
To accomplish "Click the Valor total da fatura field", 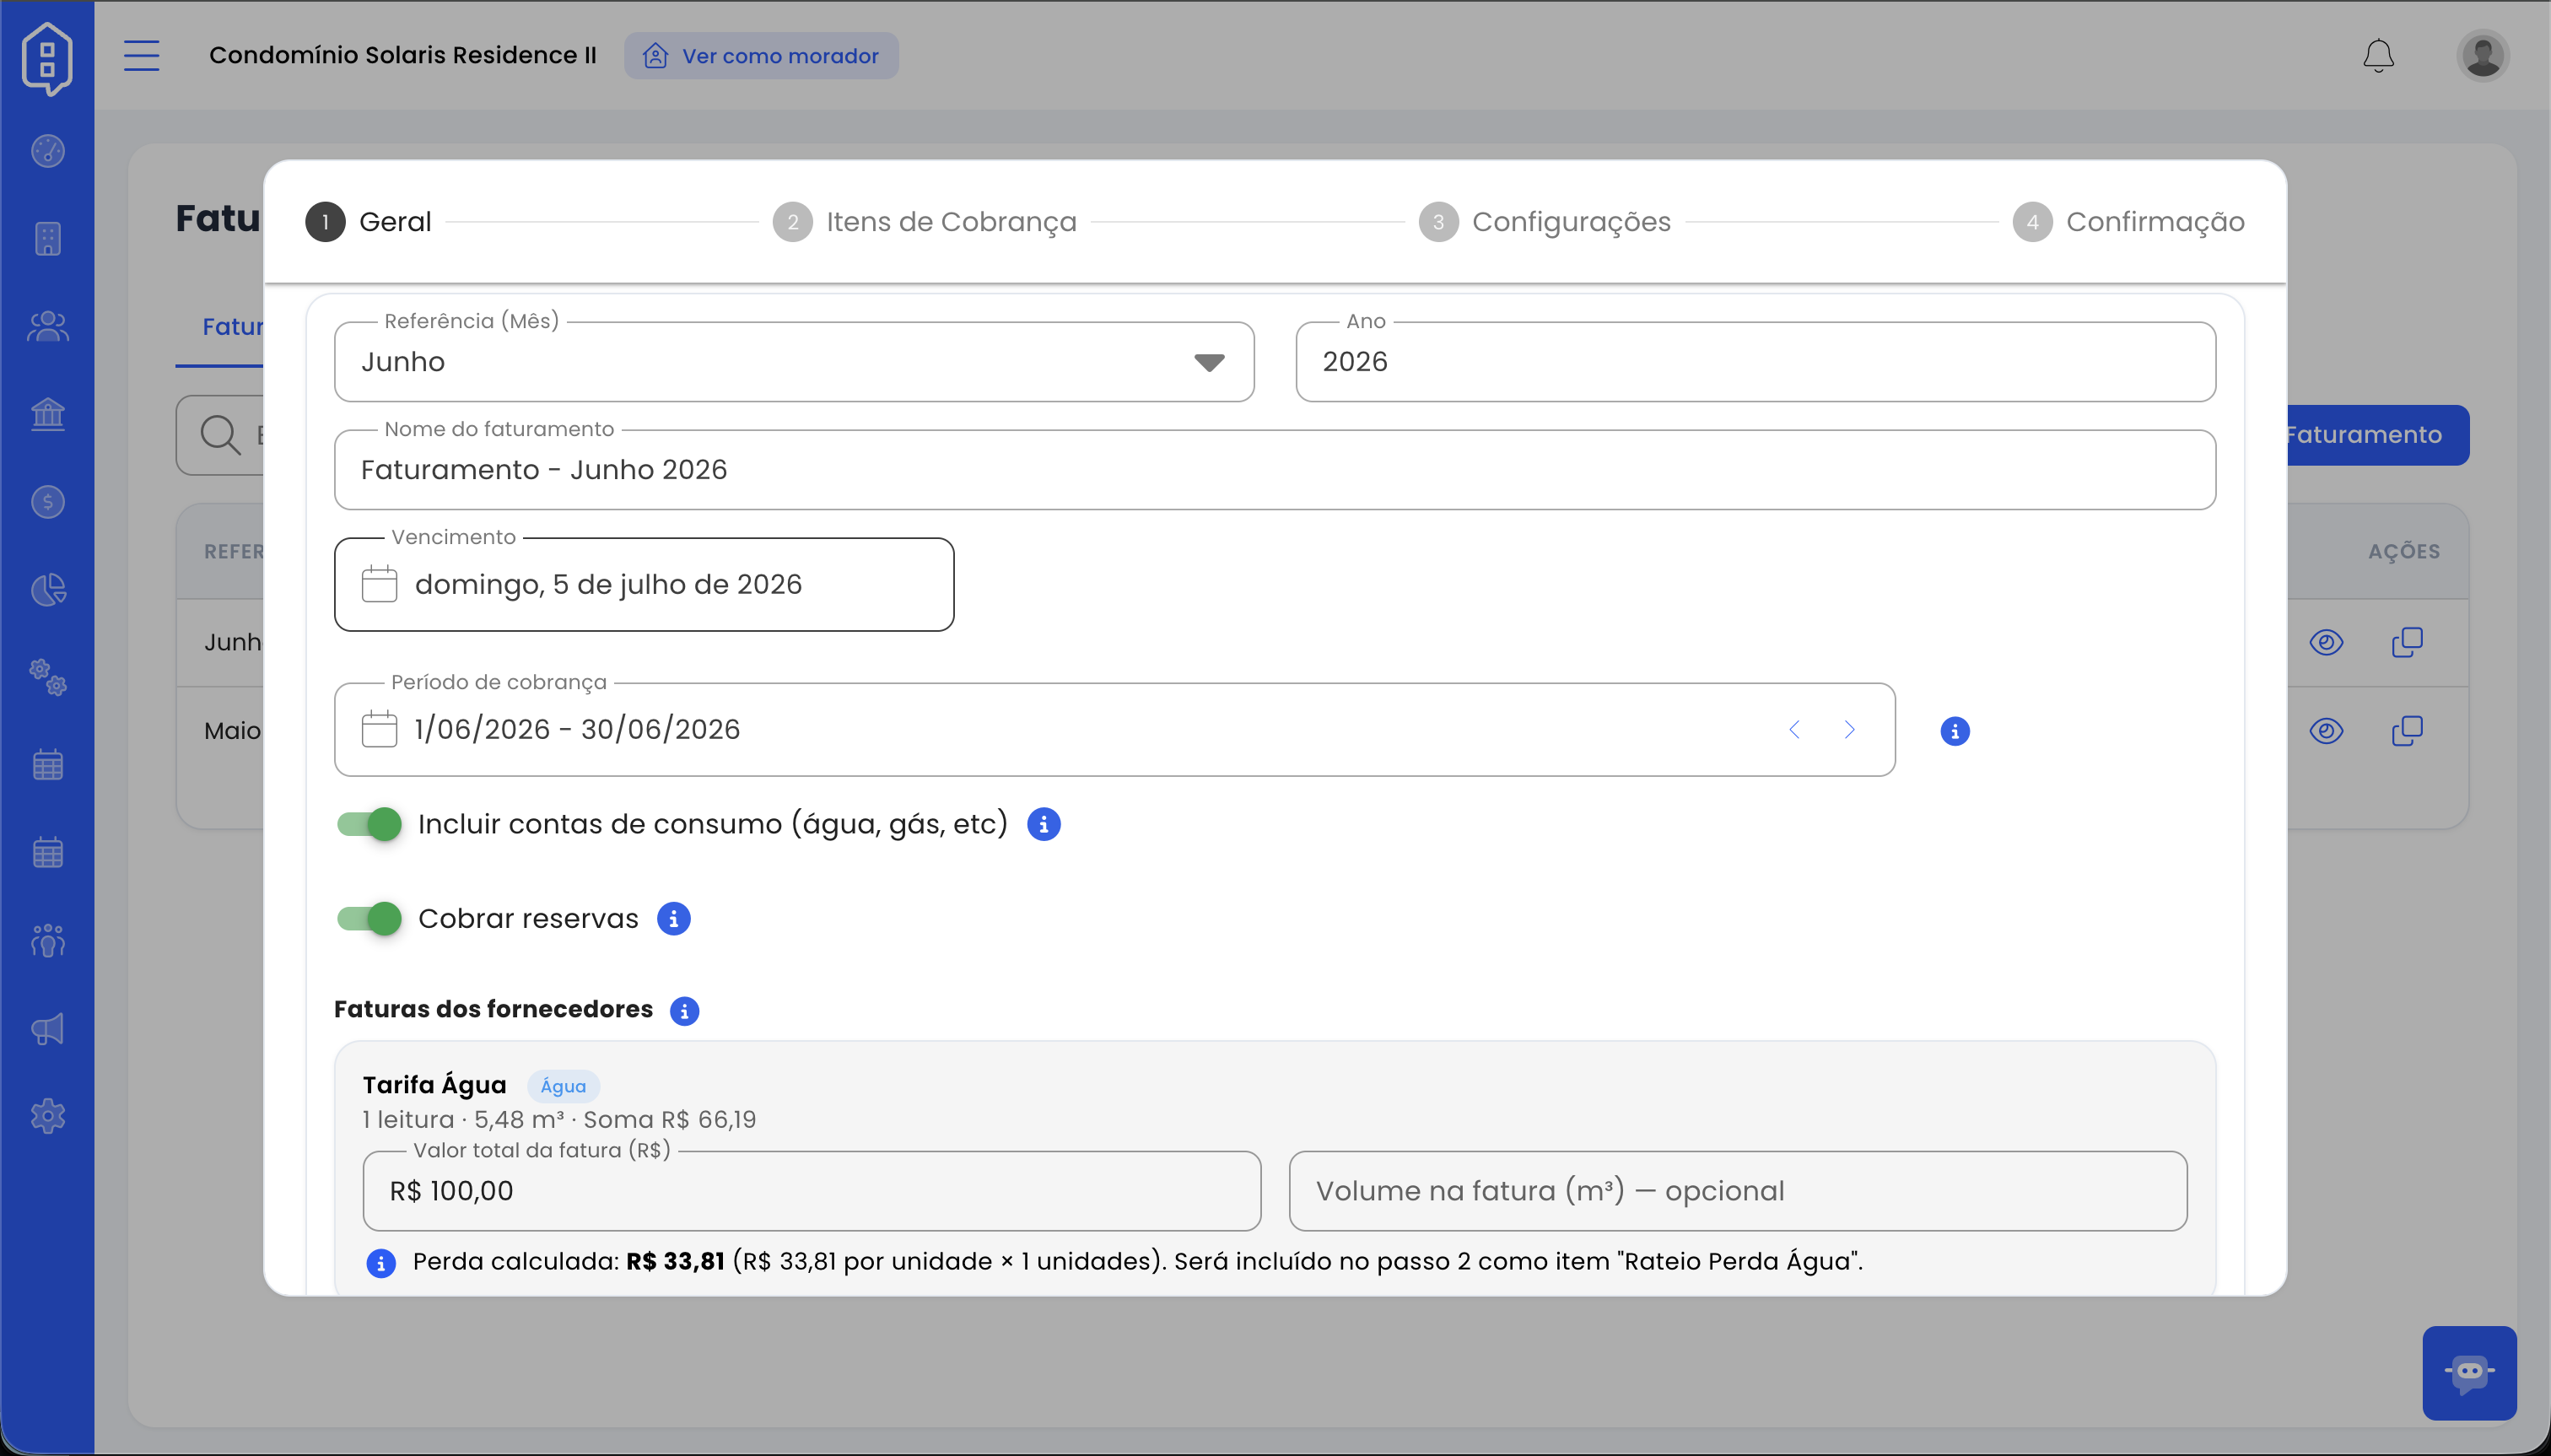I will coord(811,1191).
